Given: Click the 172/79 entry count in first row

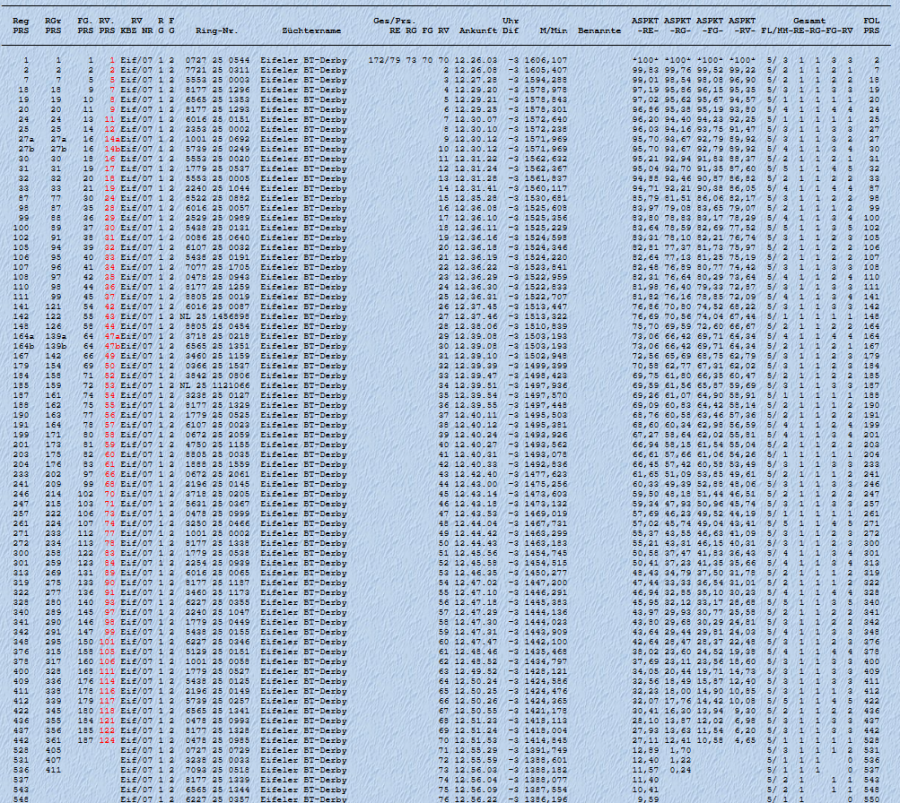Looking at the screenshot, I should pyautogui.click(x=384, y=61).
